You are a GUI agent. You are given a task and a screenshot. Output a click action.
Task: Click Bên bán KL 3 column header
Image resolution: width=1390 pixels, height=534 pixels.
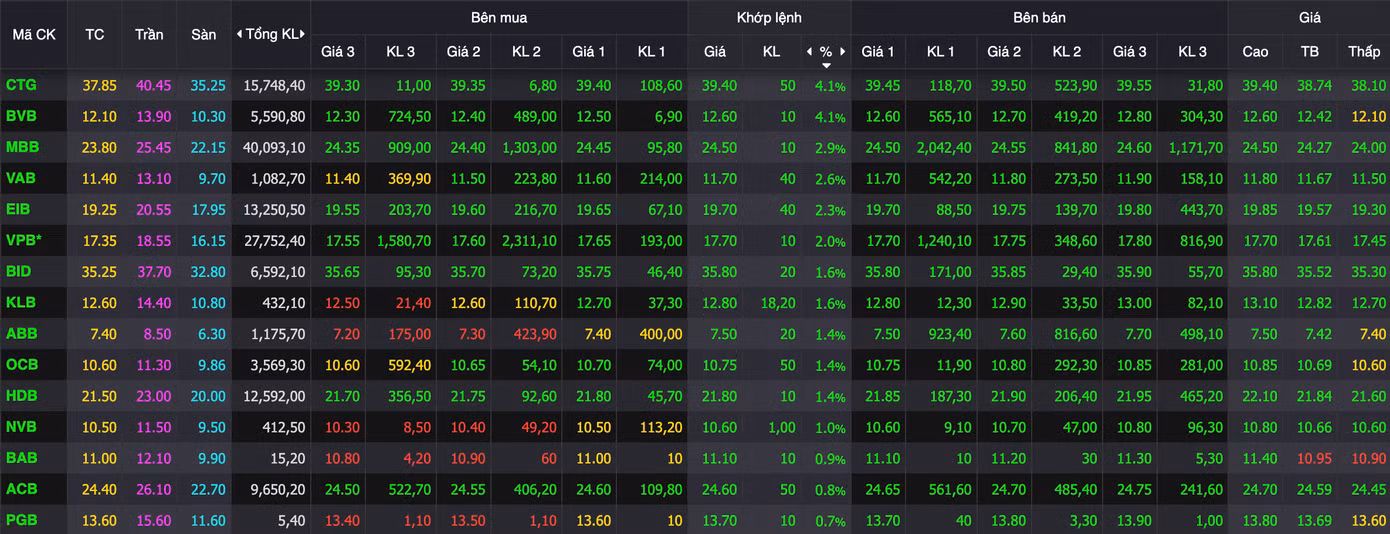coord(1192,51)
